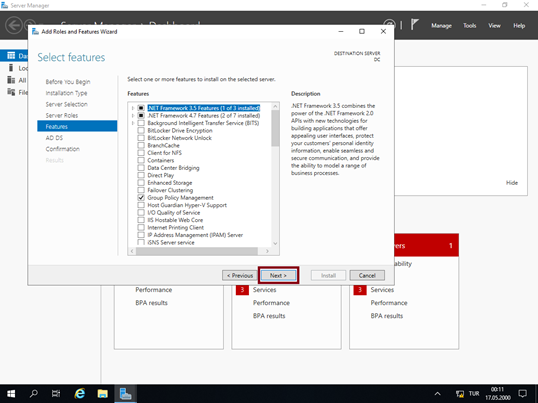Click the Server Manager back arrow
The image size is (538, 403).
[x=14, y=25]
